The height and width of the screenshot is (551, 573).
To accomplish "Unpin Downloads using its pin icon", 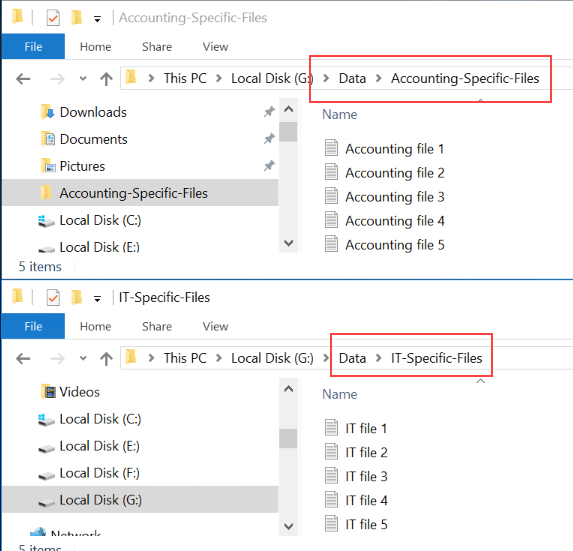I will (269, 112).
